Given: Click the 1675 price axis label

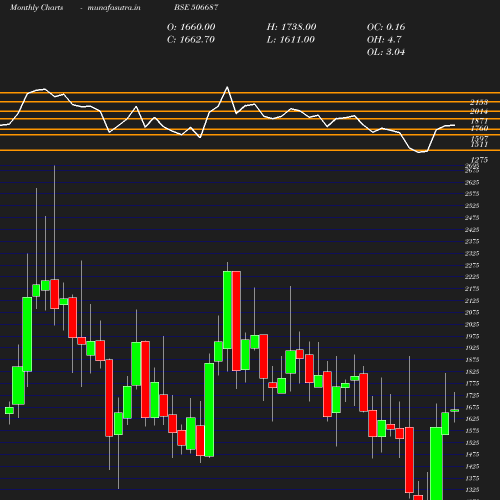Looking at the screenshot, I should (x=472, y=407).
